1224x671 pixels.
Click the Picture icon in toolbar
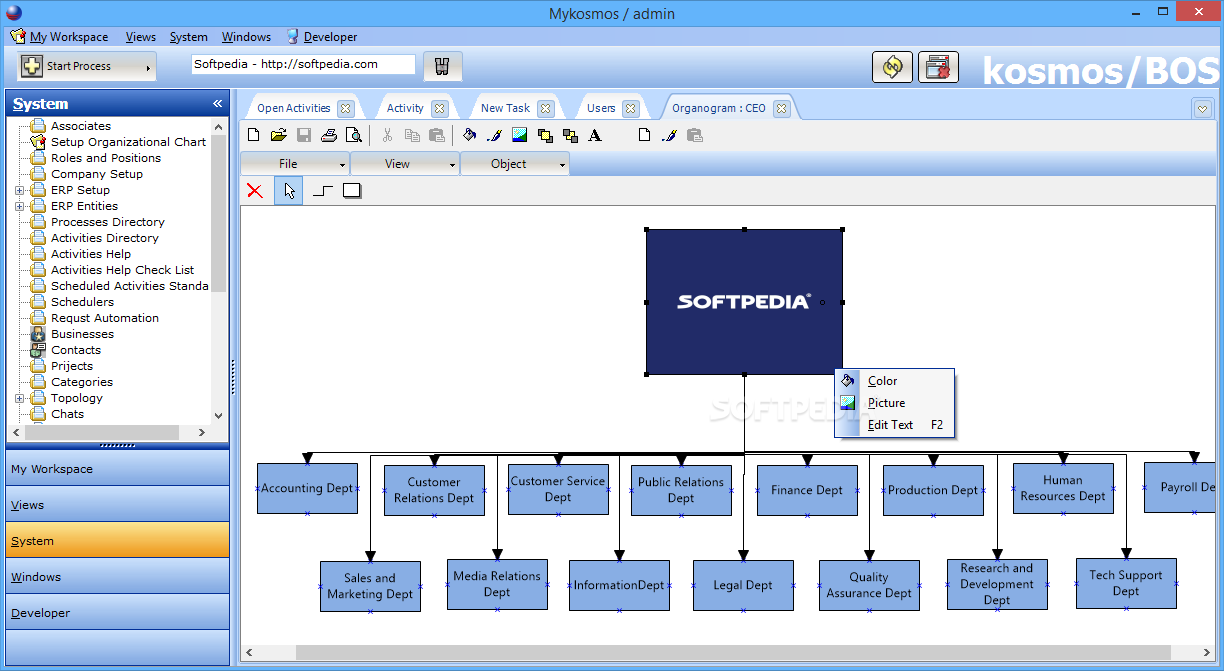[x=520, y=135]
